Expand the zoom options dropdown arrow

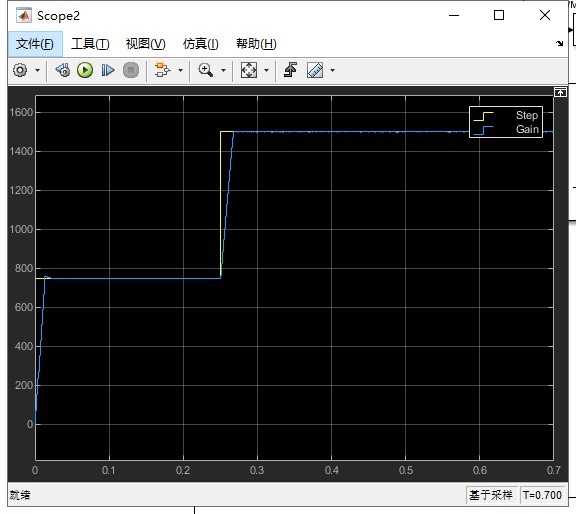223,70
